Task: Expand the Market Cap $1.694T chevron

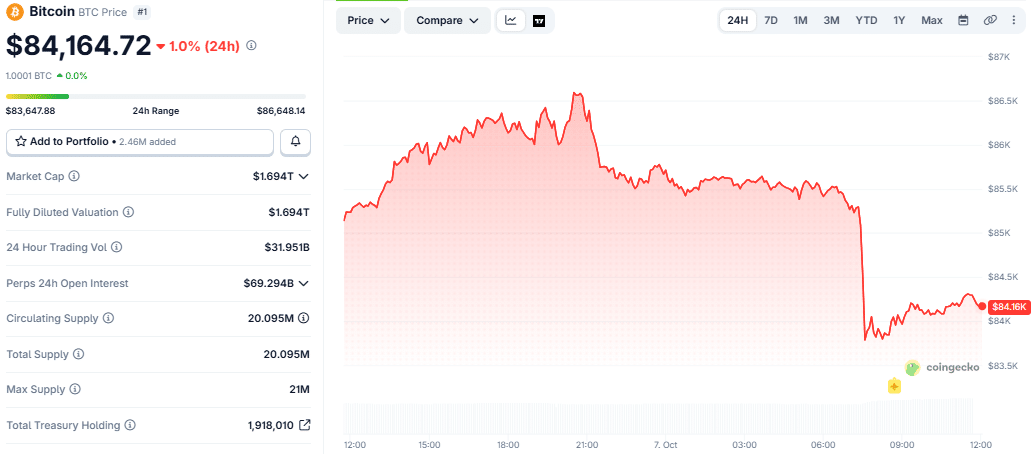Action: click(x=304, y=176)
